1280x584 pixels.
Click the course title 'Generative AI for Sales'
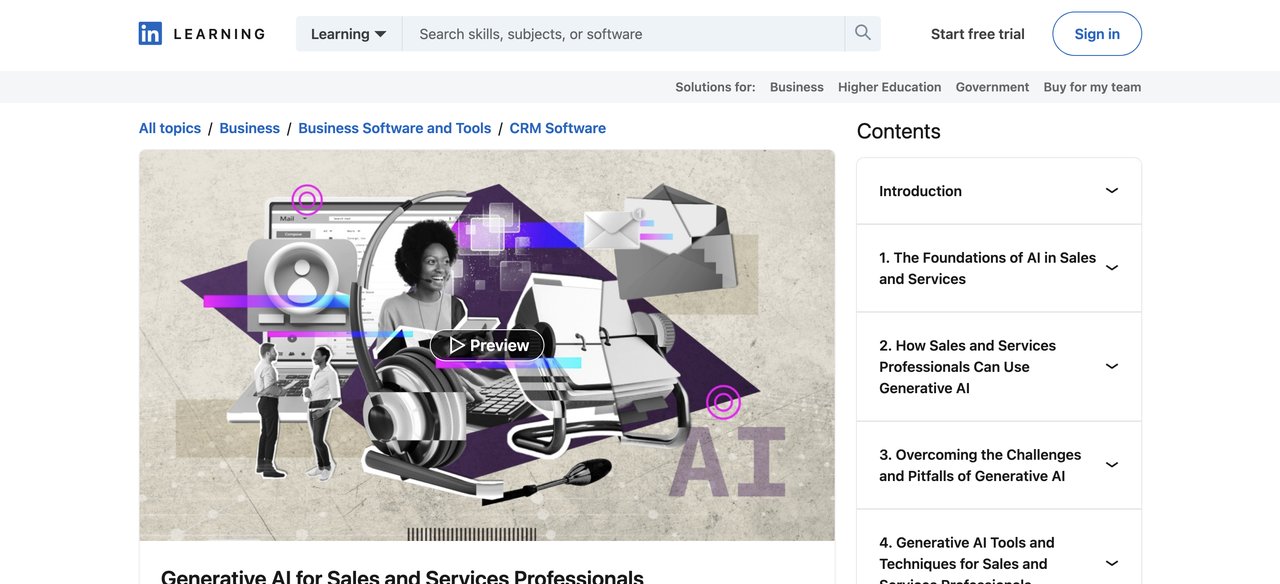402,576
